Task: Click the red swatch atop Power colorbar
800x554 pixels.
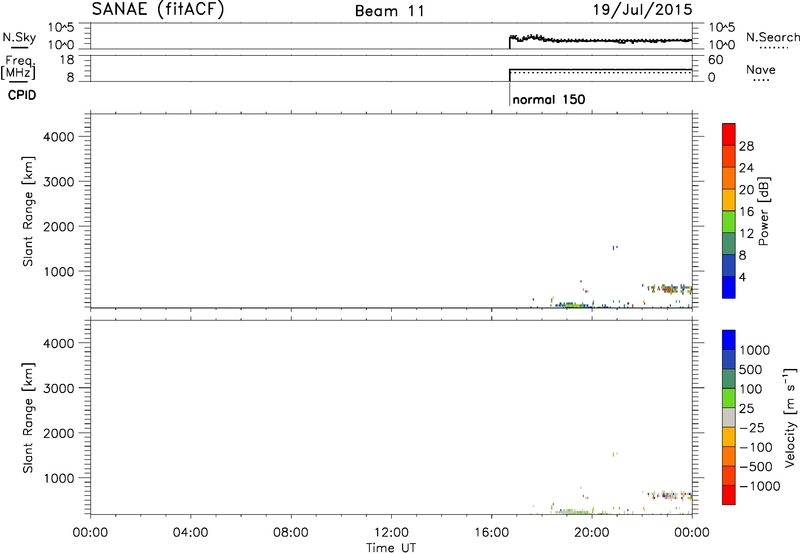Action: [729, 134]
